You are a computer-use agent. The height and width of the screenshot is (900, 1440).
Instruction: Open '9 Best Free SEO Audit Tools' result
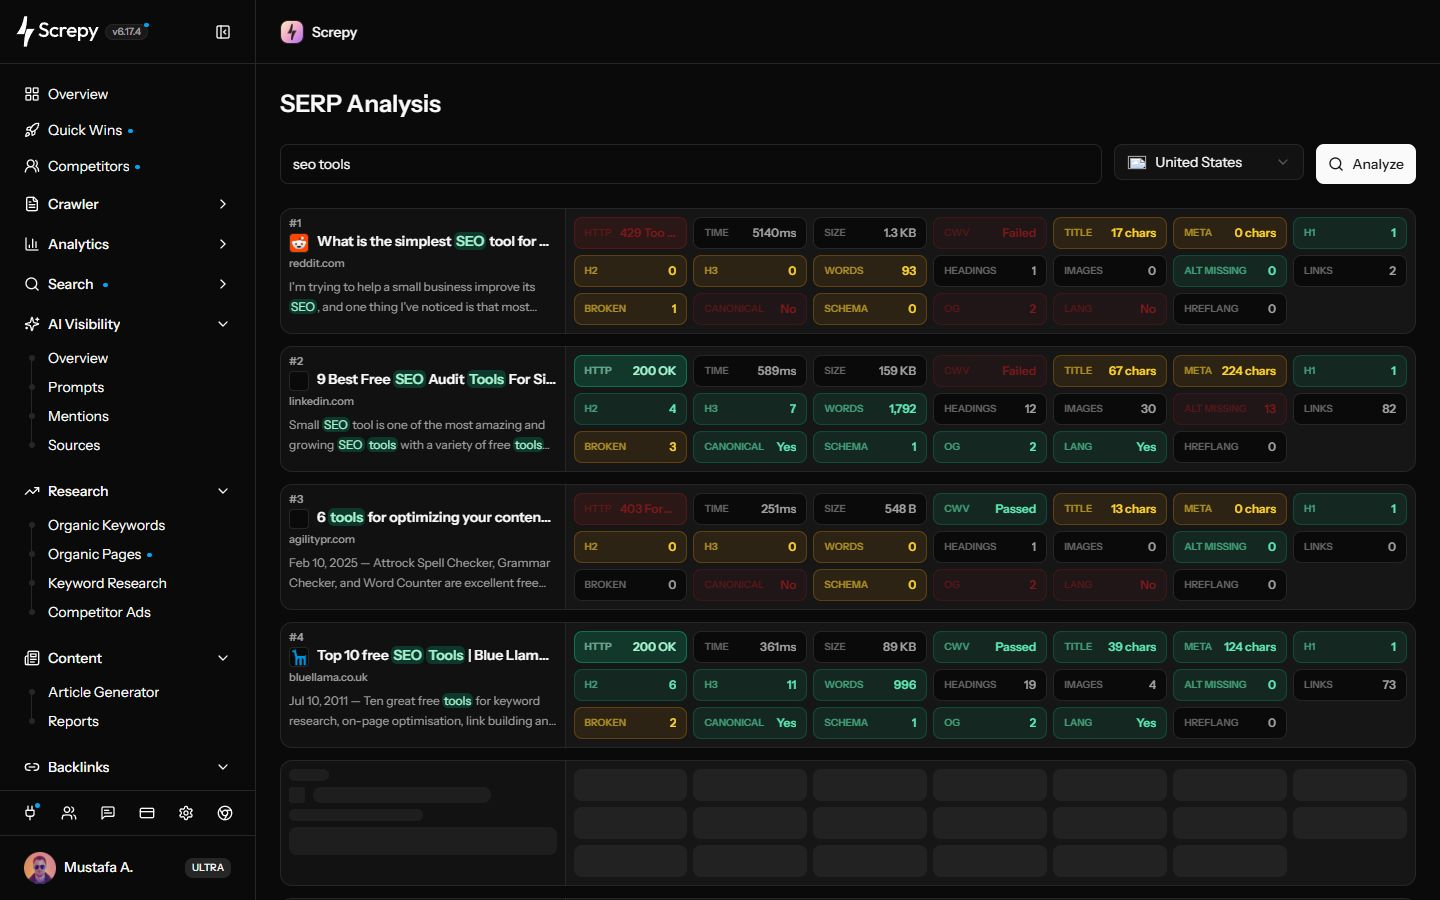(436, 379)
